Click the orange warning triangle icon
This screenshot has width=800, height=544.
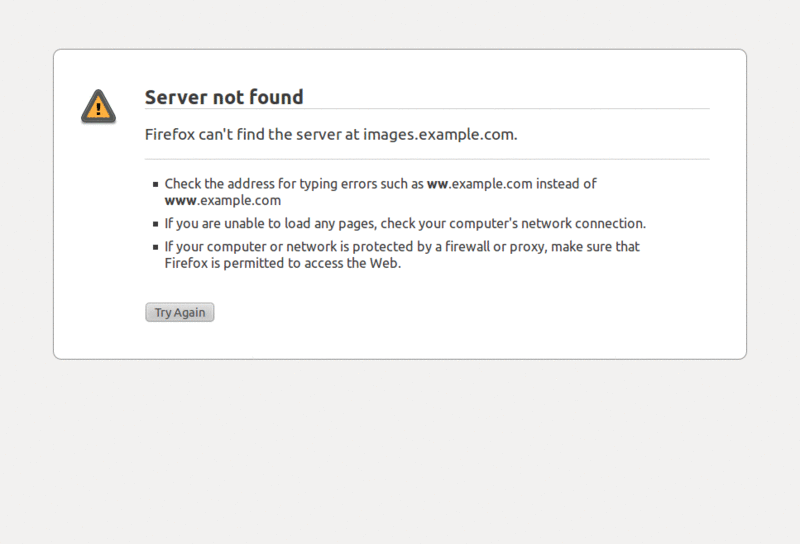pos(98,106)
